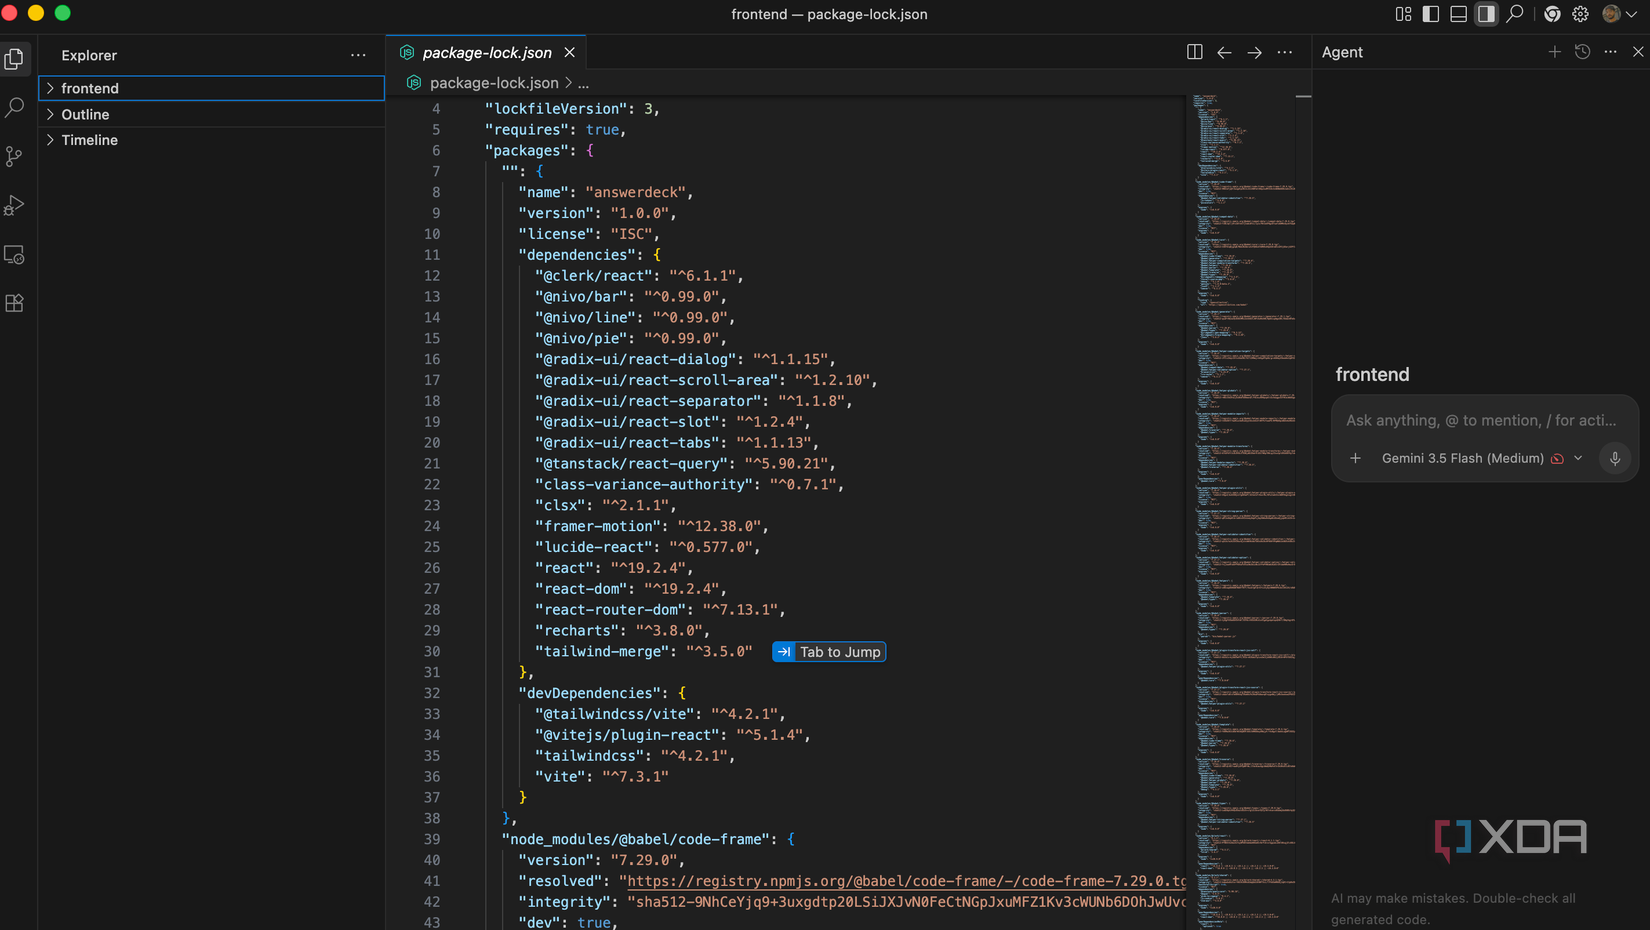Open the Source Control view

point(14,156)
